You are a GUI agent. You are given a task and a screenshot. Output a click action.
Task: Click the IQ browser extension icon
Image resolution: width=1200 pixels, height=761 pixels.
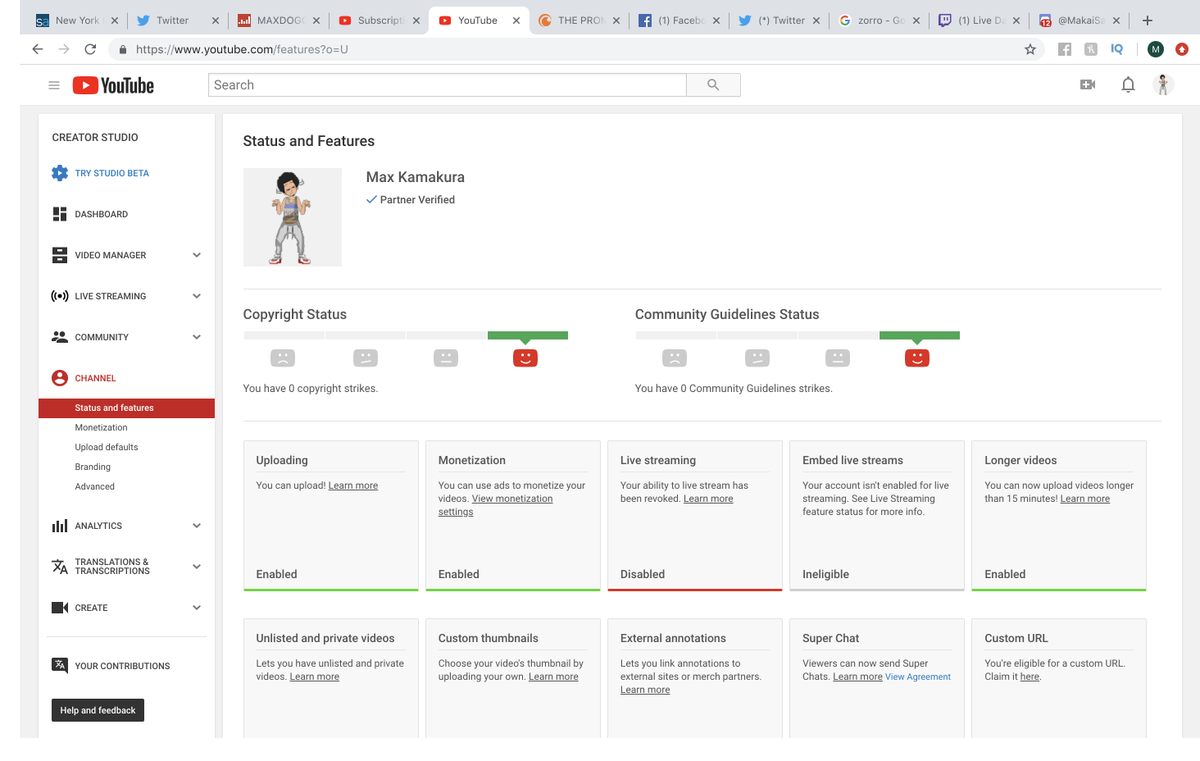[x=1117, y=49]
